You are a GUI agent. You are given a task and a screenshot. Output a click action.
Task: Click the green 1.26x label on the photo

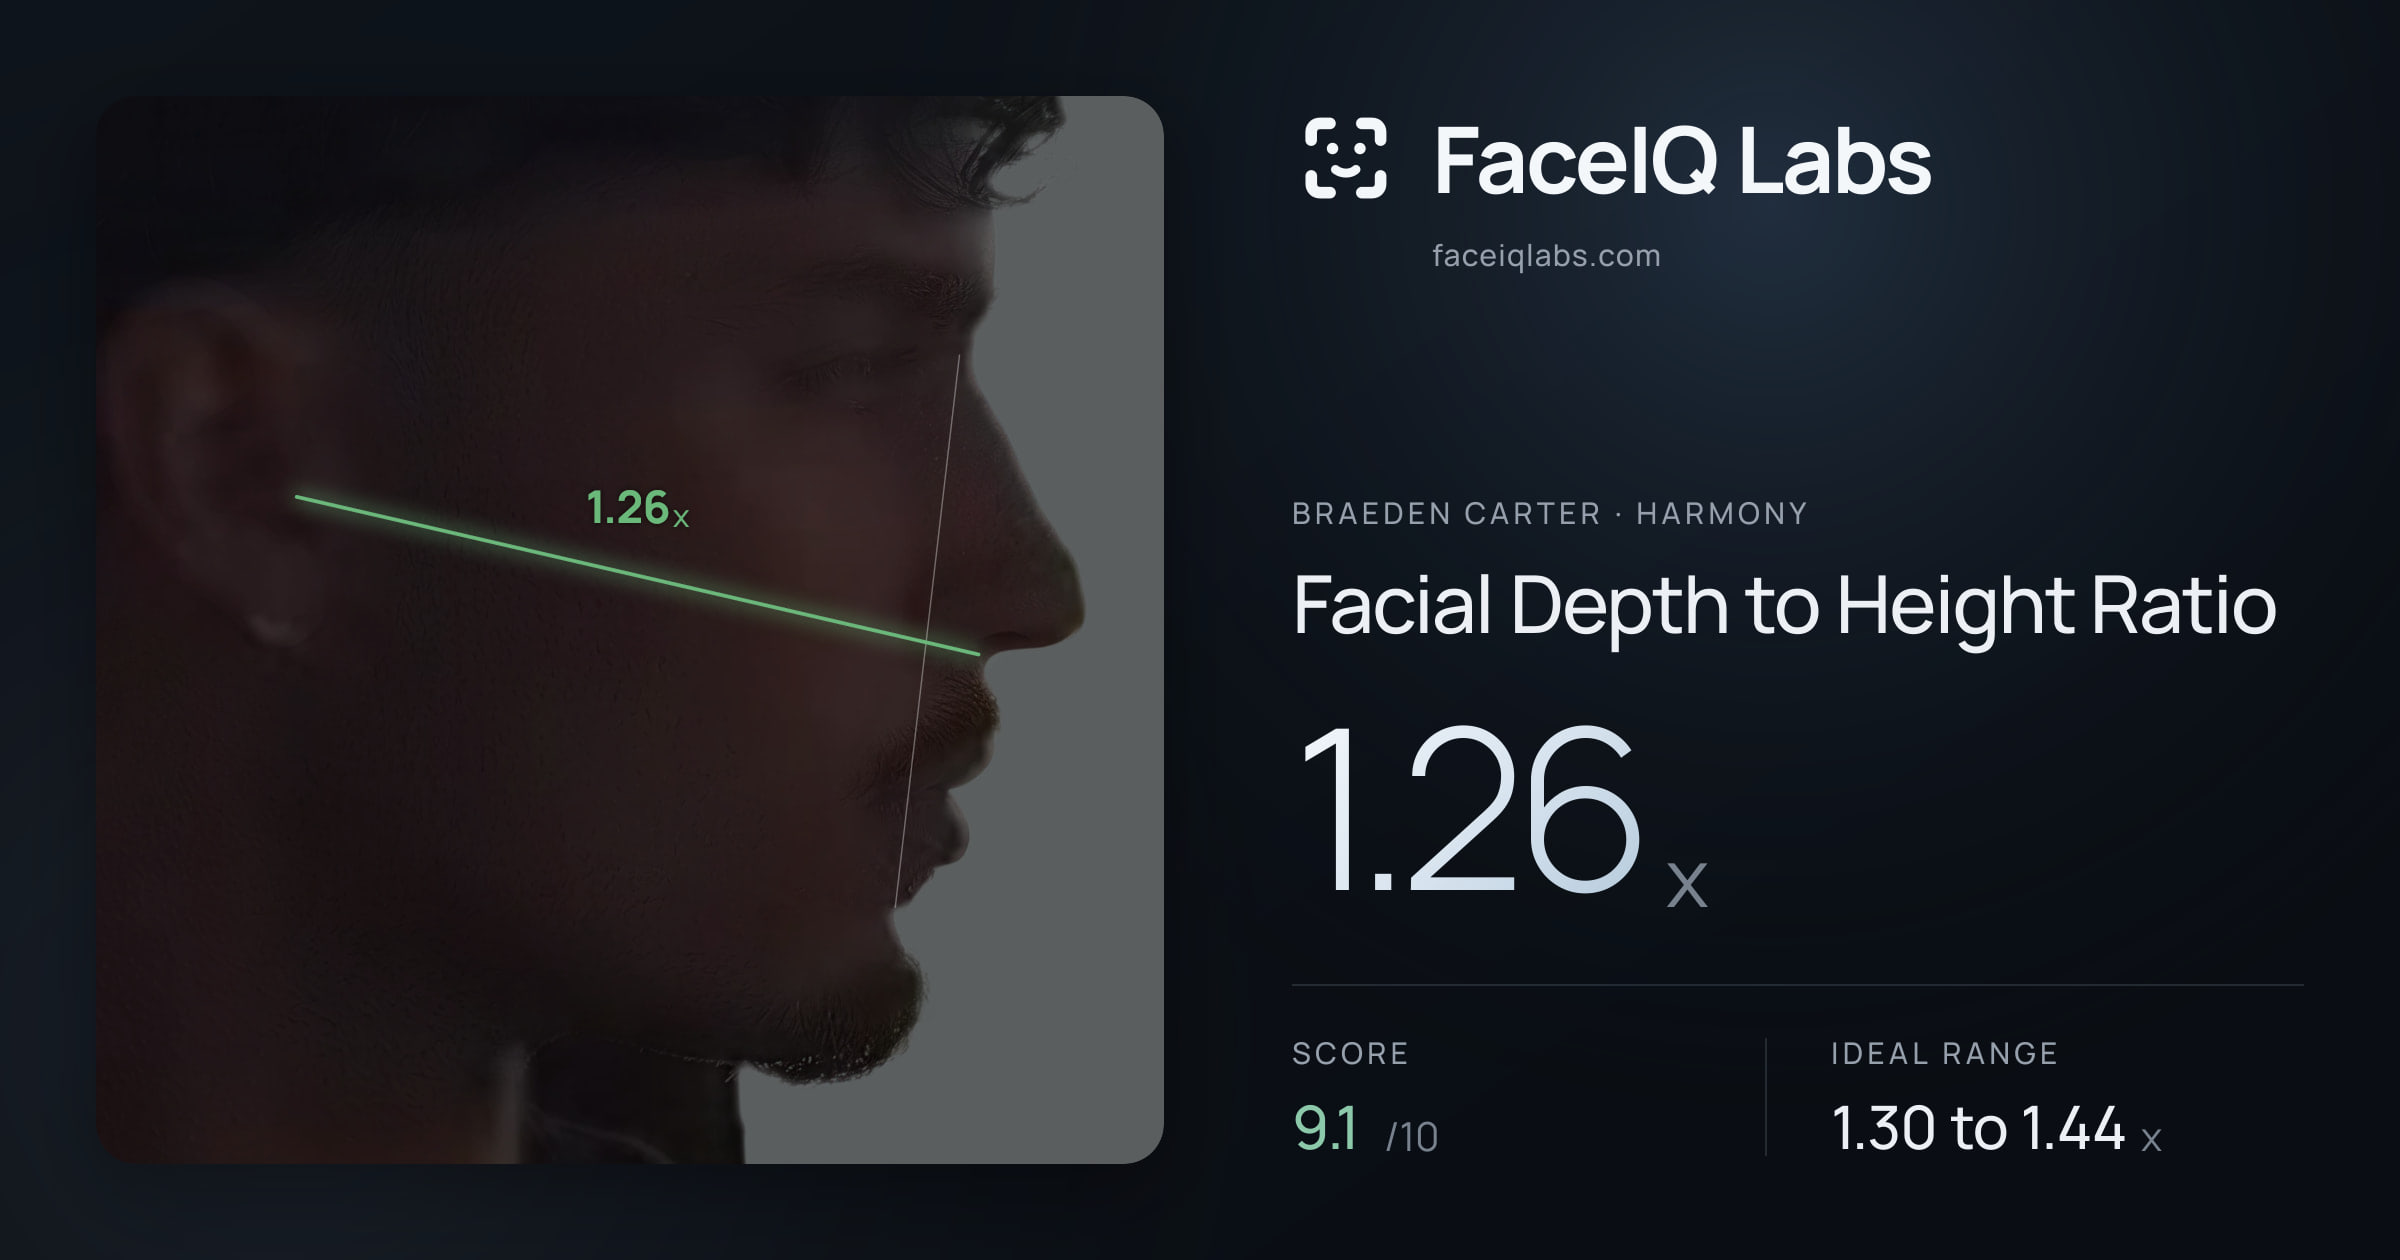(x=638, y=508)
